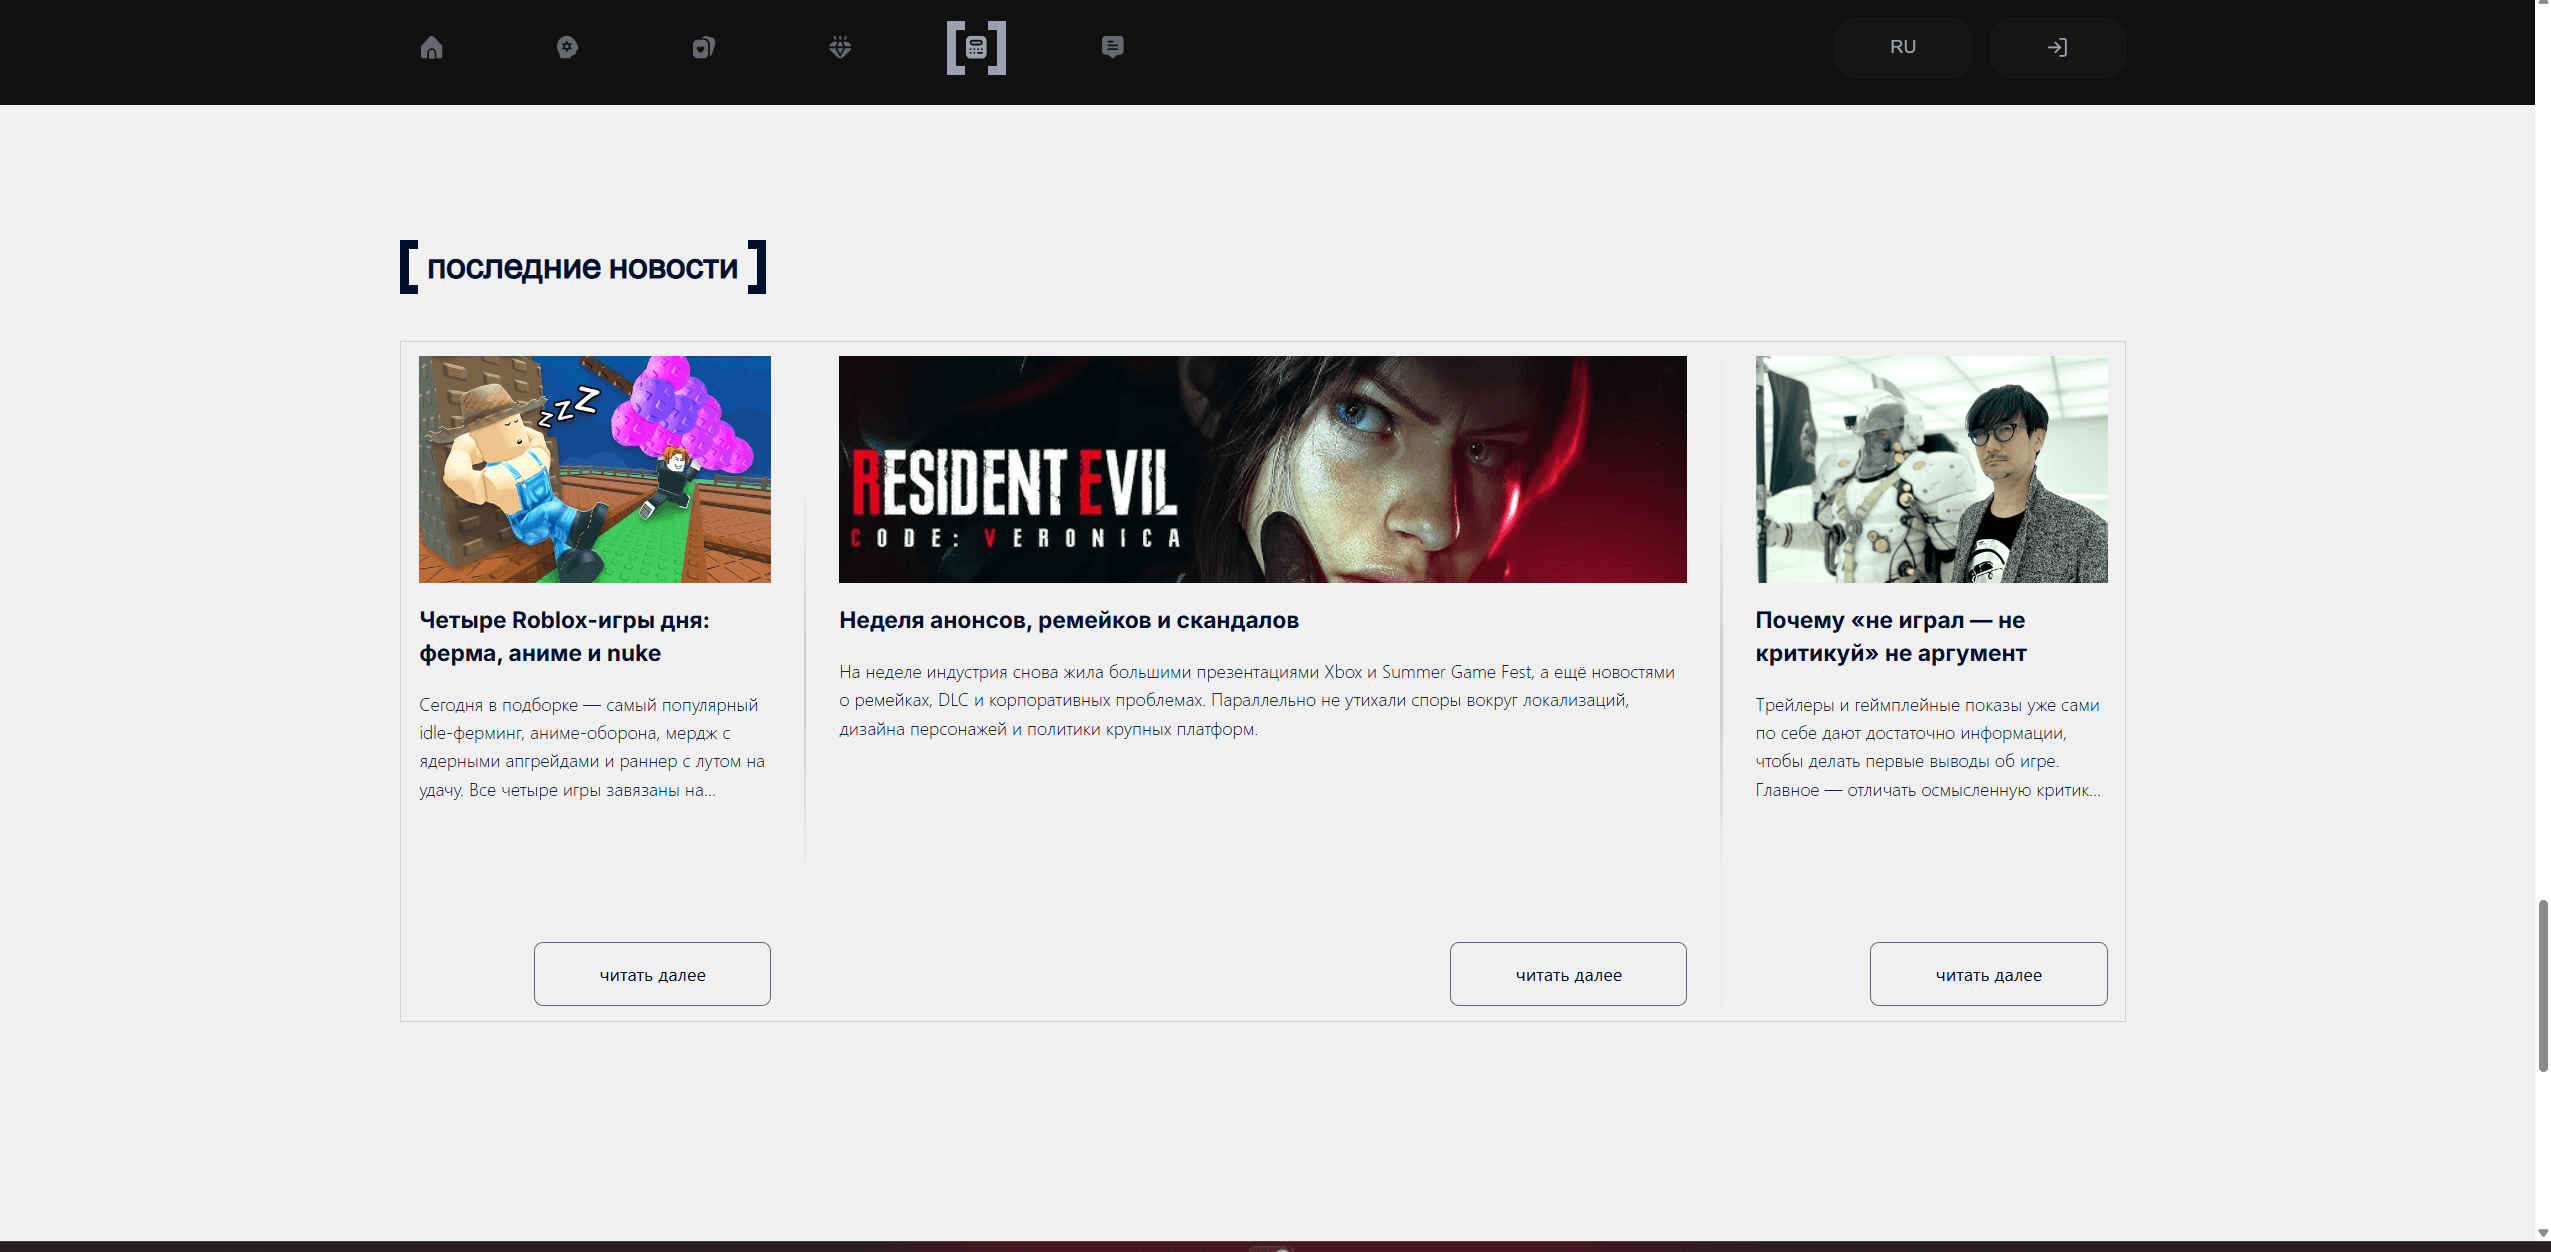Click the page vertical scrollbar thumb

pos(2543,986)
